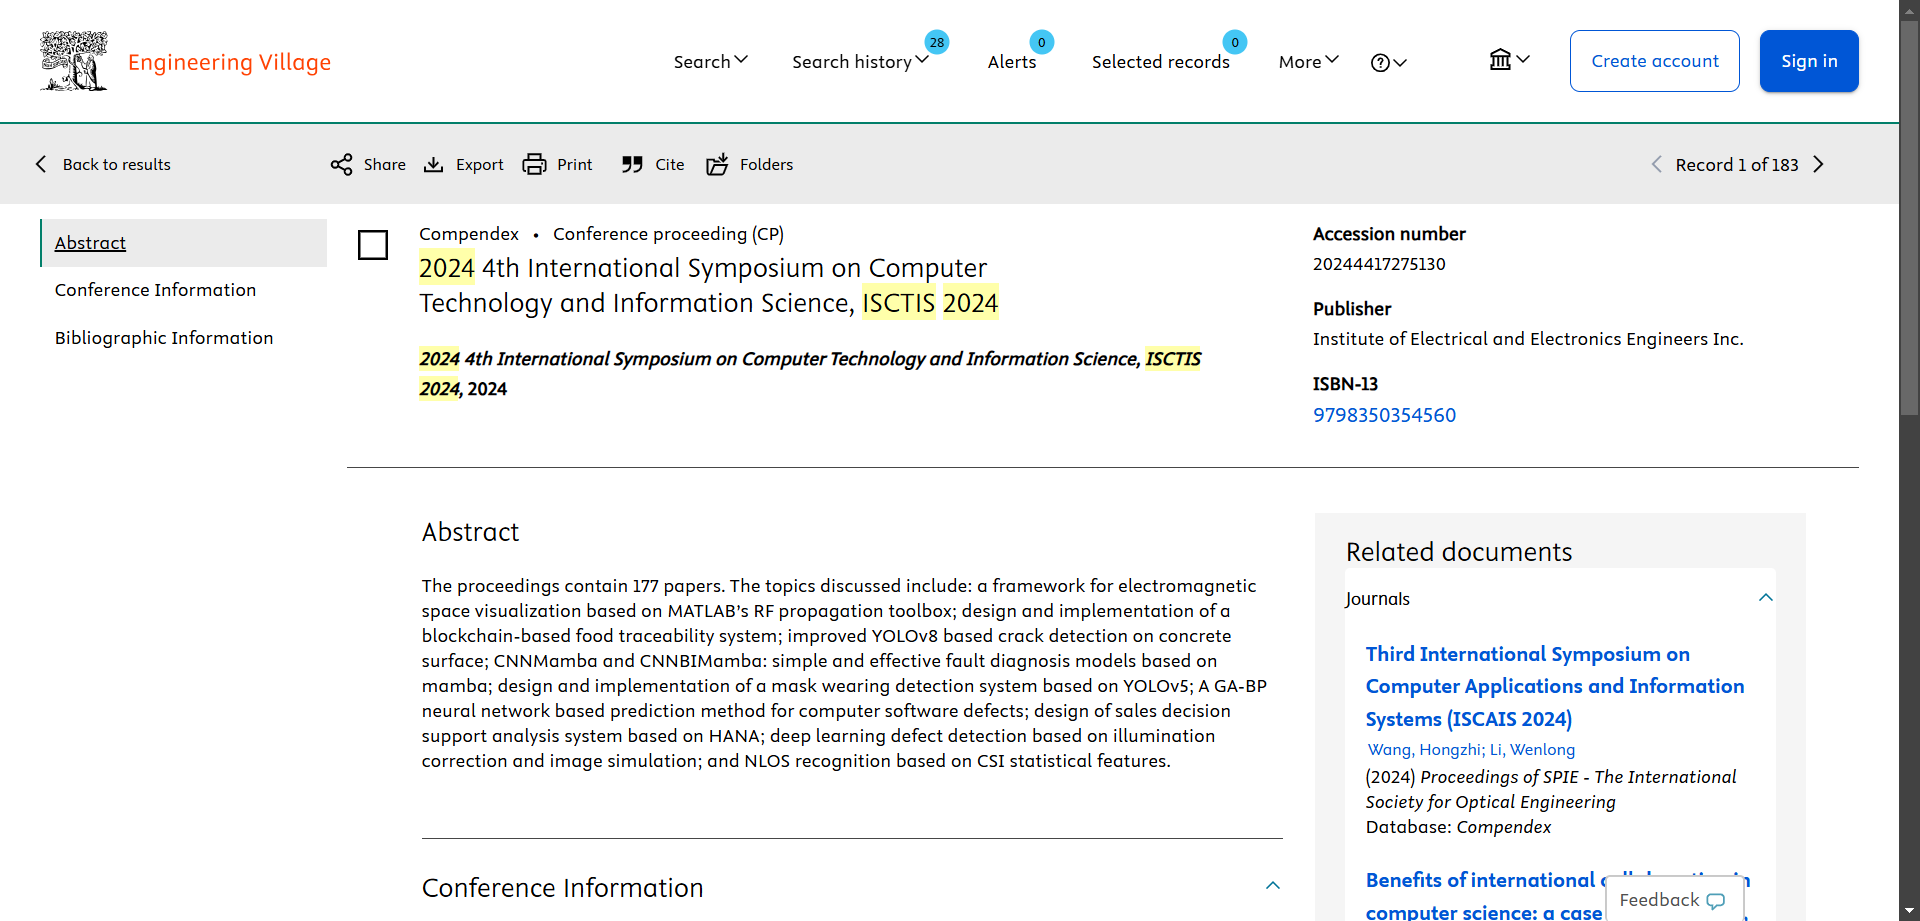Click the Conference proceeding (CP) label
Viewport: 1920px width, 921px height.
668,234
